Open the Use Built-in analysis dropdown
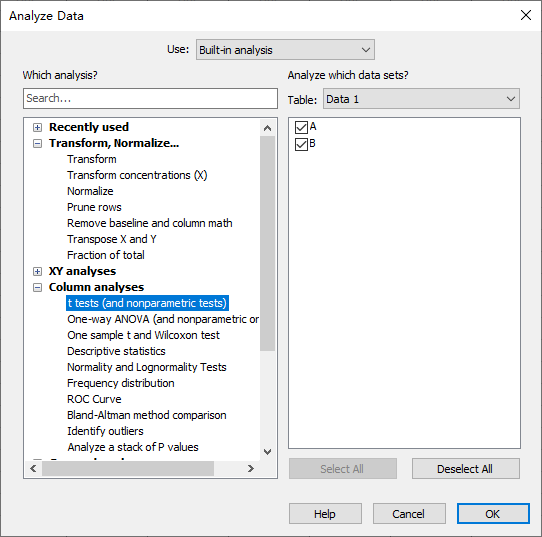The height and width of the screenshot is (537, 542). click(285, 50)
